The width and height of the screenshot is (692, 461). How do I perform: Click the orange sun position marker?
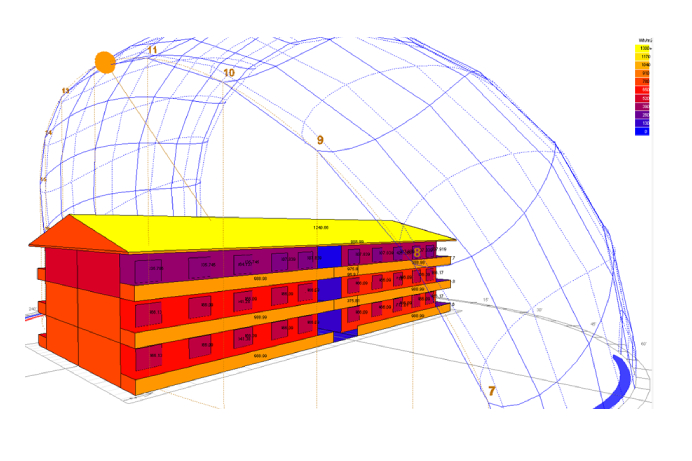[x=105, y=62]
